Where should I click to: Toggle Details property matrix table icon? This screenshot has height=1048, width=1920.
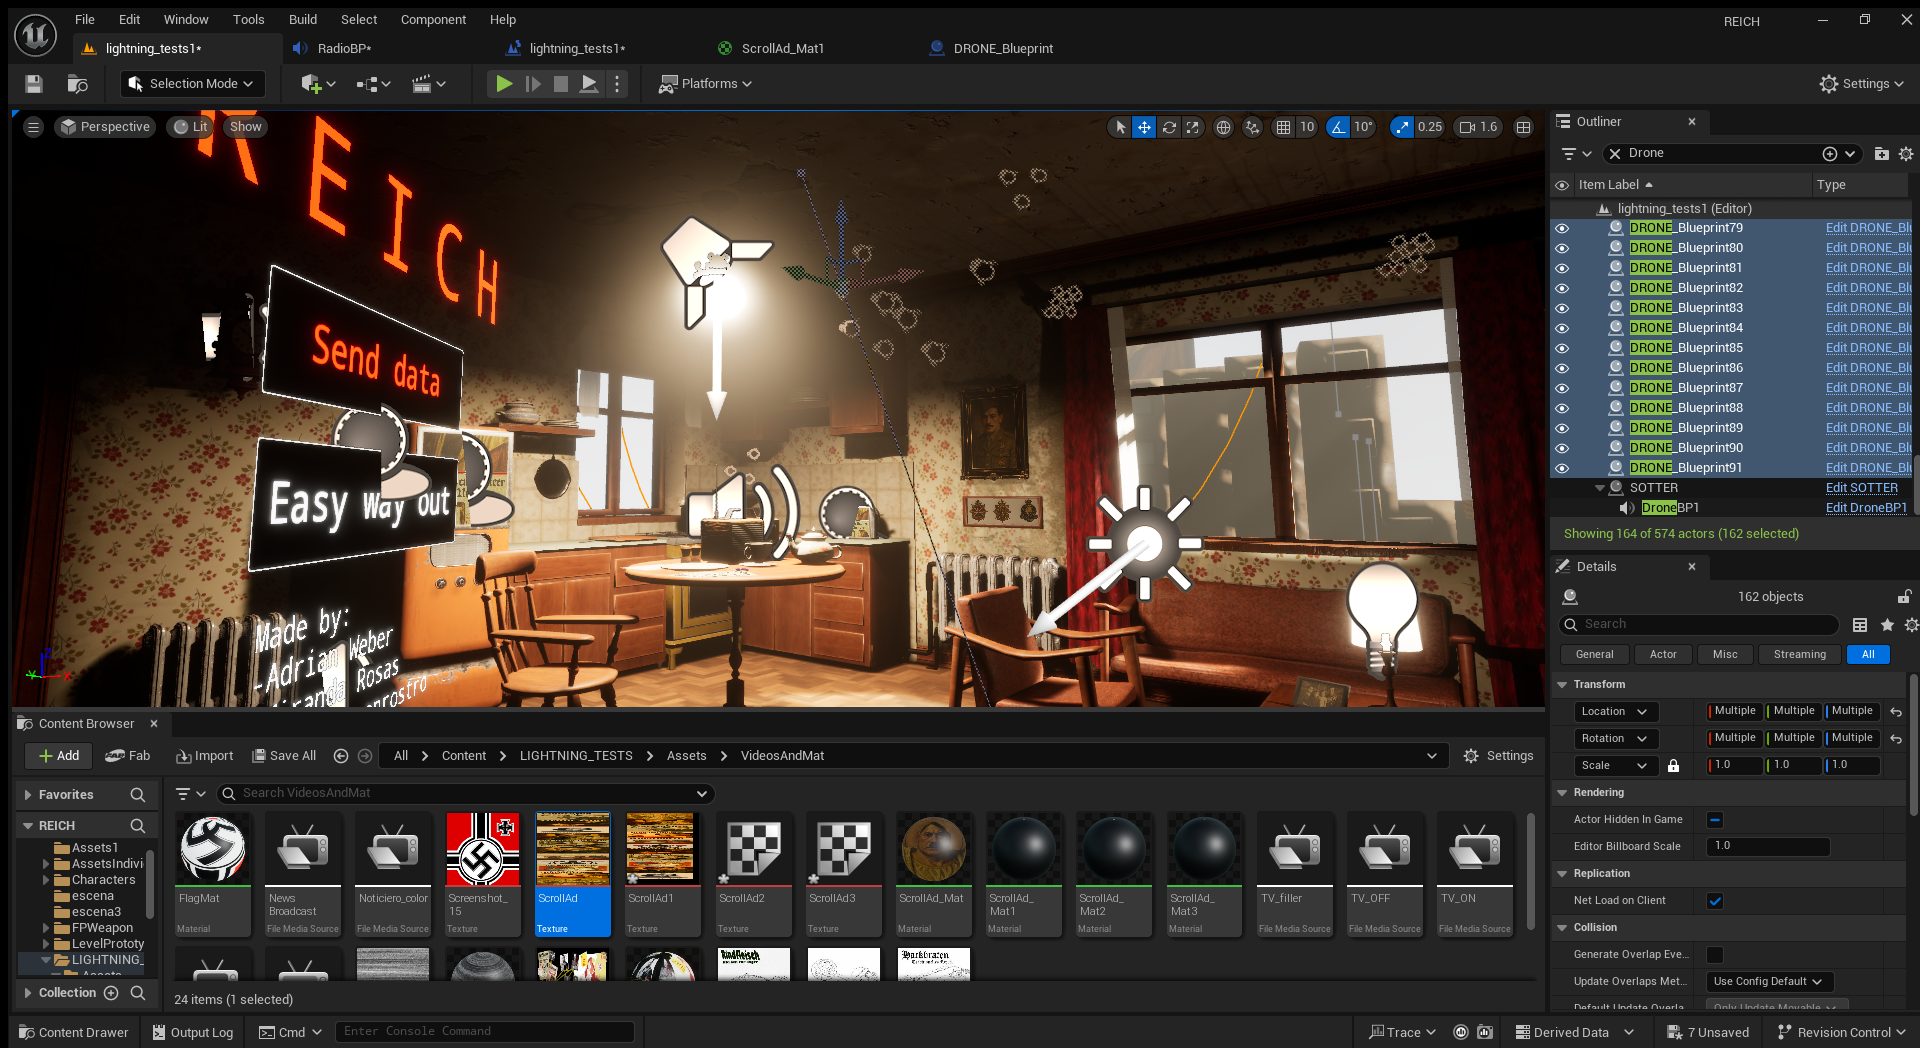(1860, 625)
